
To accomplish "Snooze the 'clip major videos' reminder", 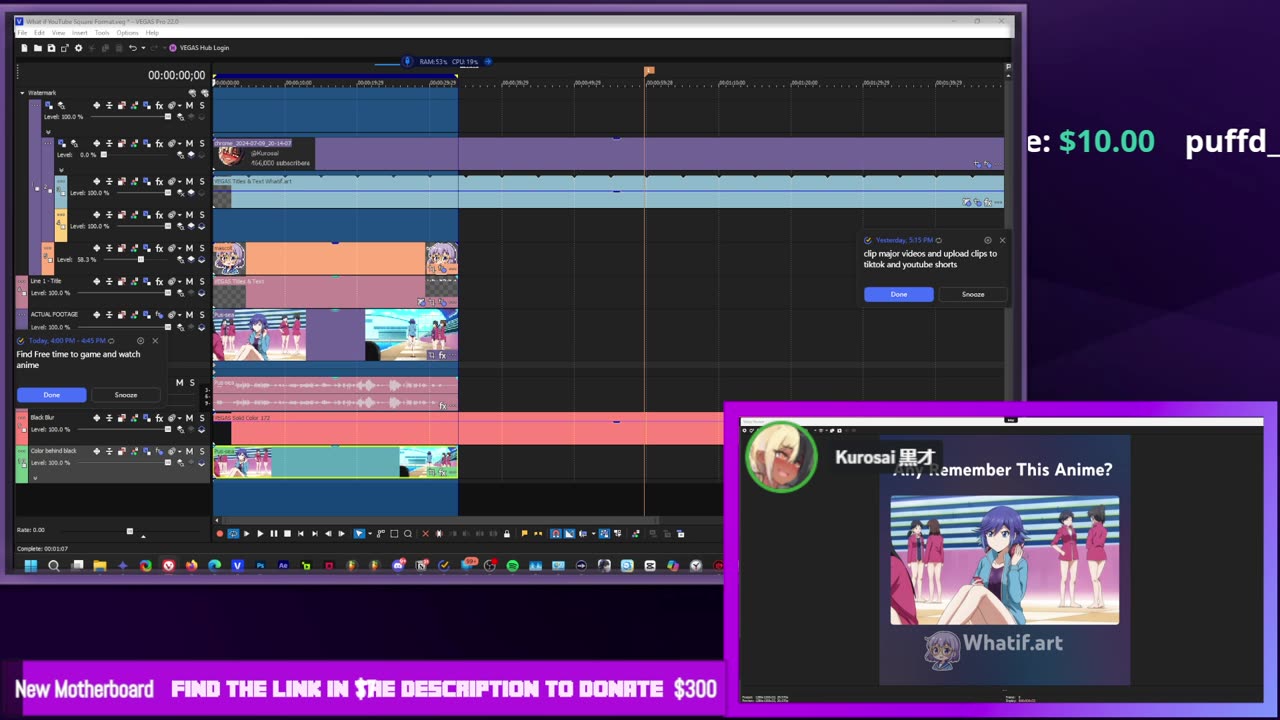I will coord(973,294).
